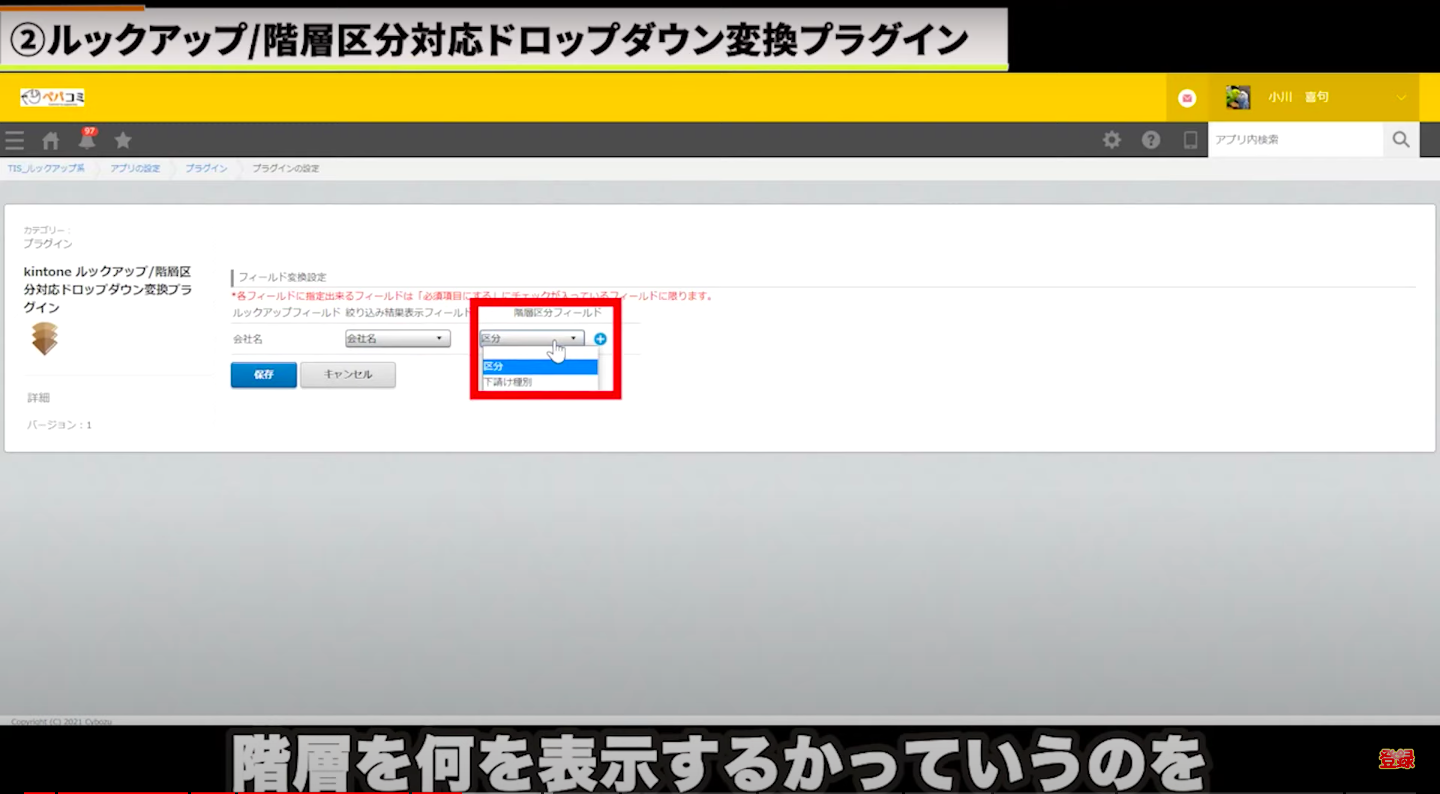Image resolution: width=1440 pixels, height=794 pixels.
Task: Click the ペパコミ logo
Action: tap(53, 97)
